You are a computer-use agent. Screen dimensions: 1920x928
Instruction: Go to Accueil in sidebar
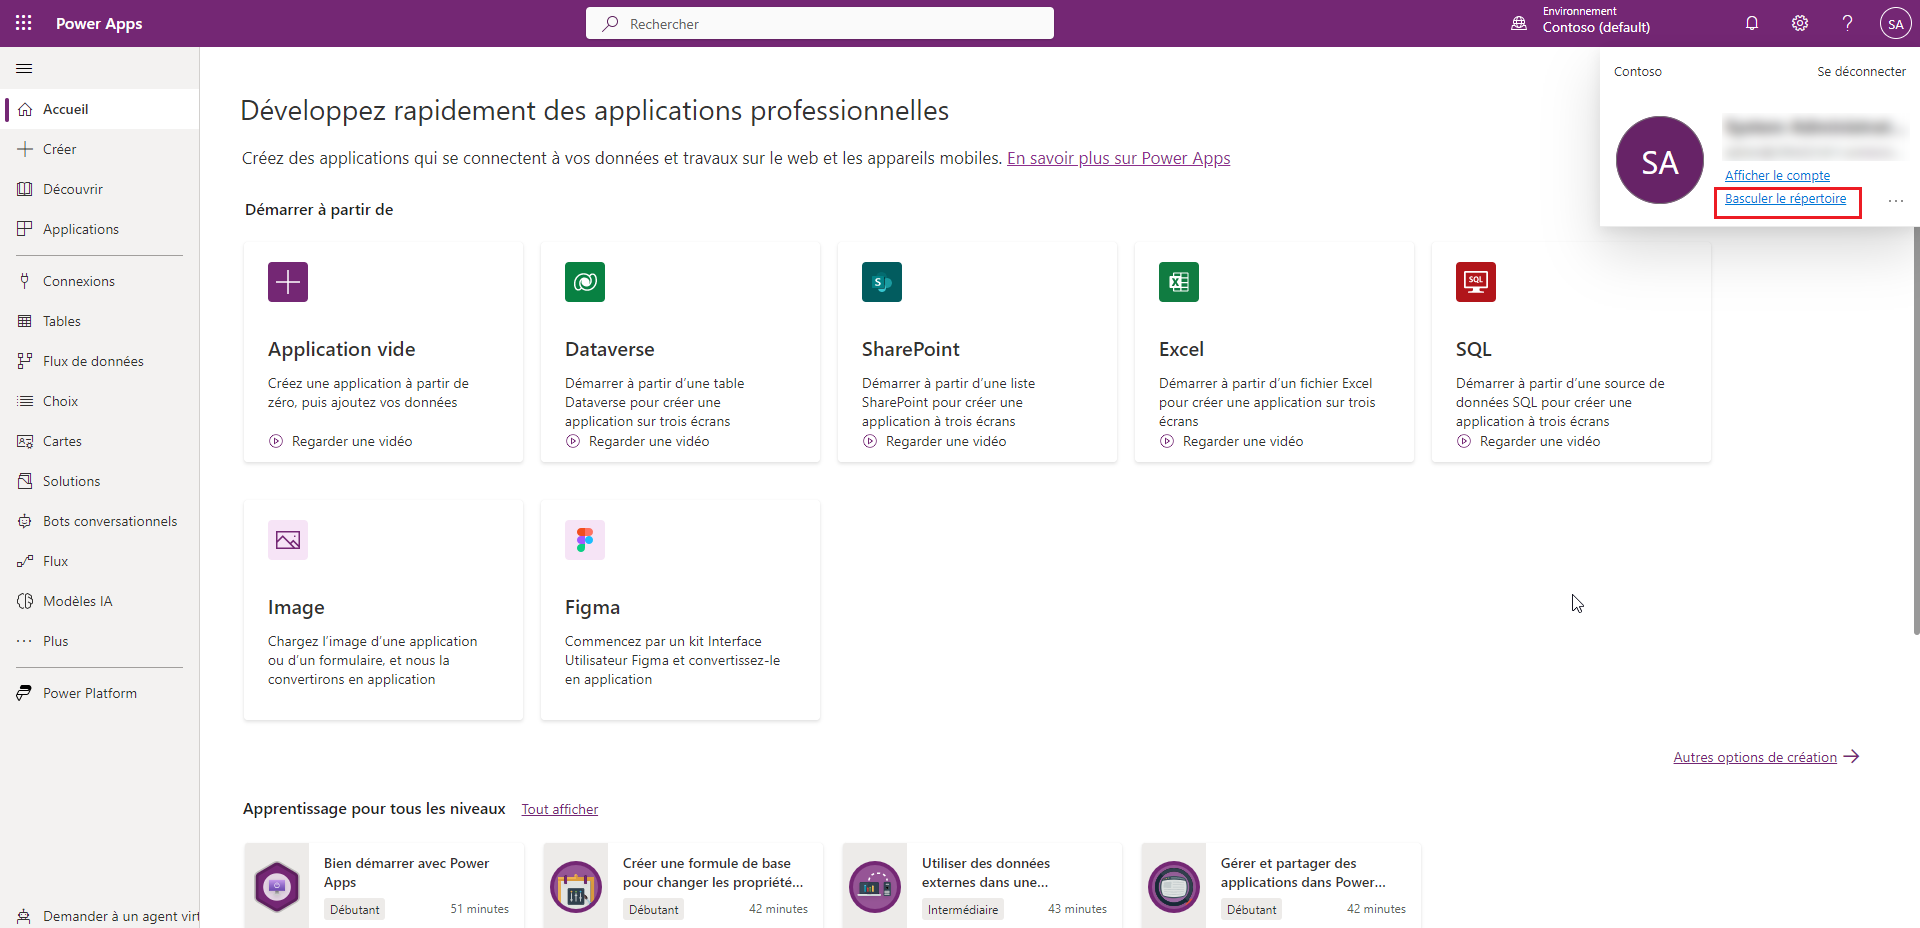point(100,109)
